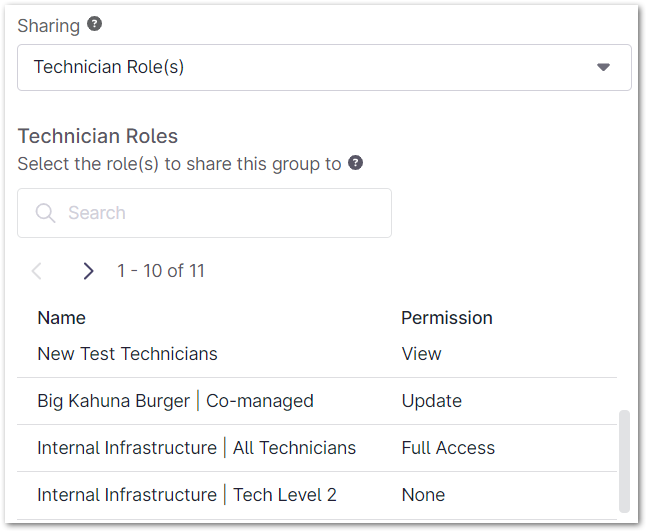Expand the Sharing dropdown arrow
Viewport: 647px width, 532px height.
[603, 67]
